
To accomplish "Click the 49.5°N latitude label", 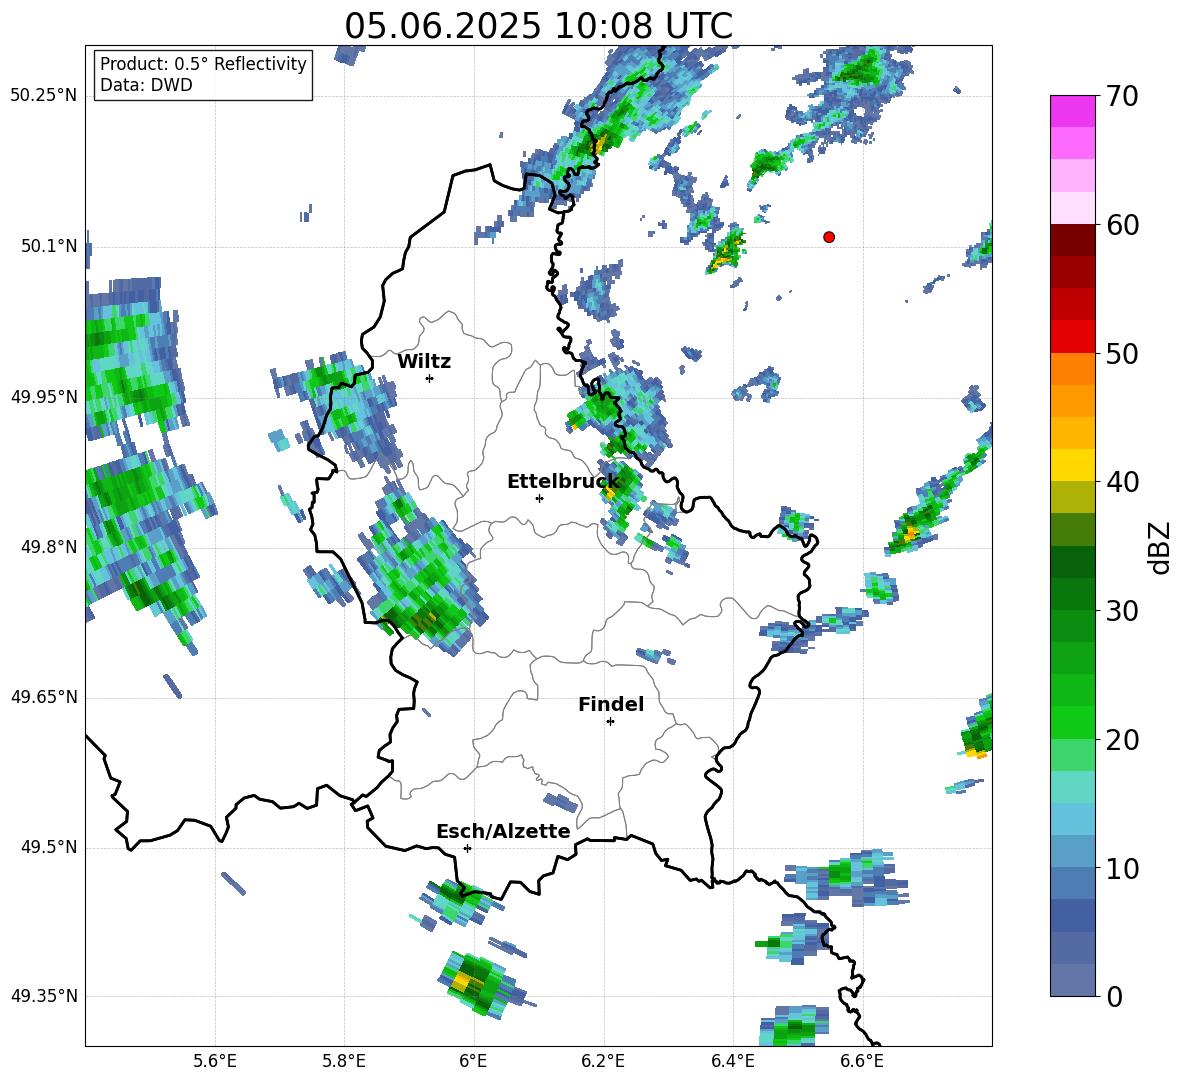I will 49,847.
